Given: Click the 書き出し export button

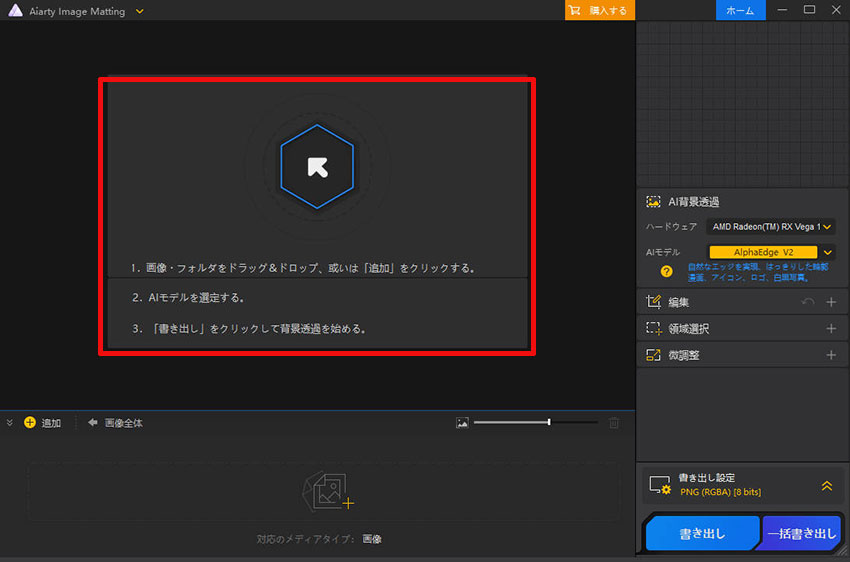Looking at the screenshot, I should [x=701, y=534].
